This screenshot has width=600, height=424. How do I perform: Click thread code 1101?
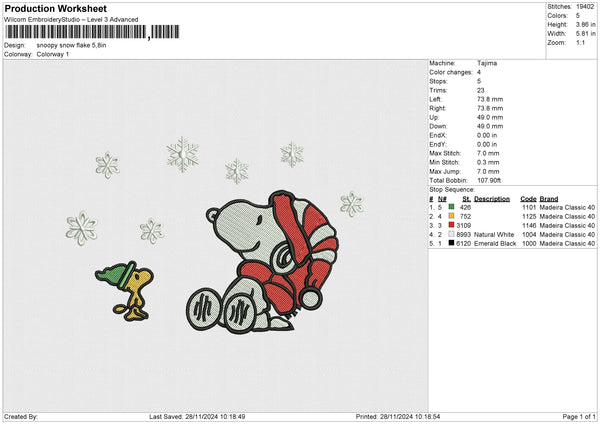529,207
